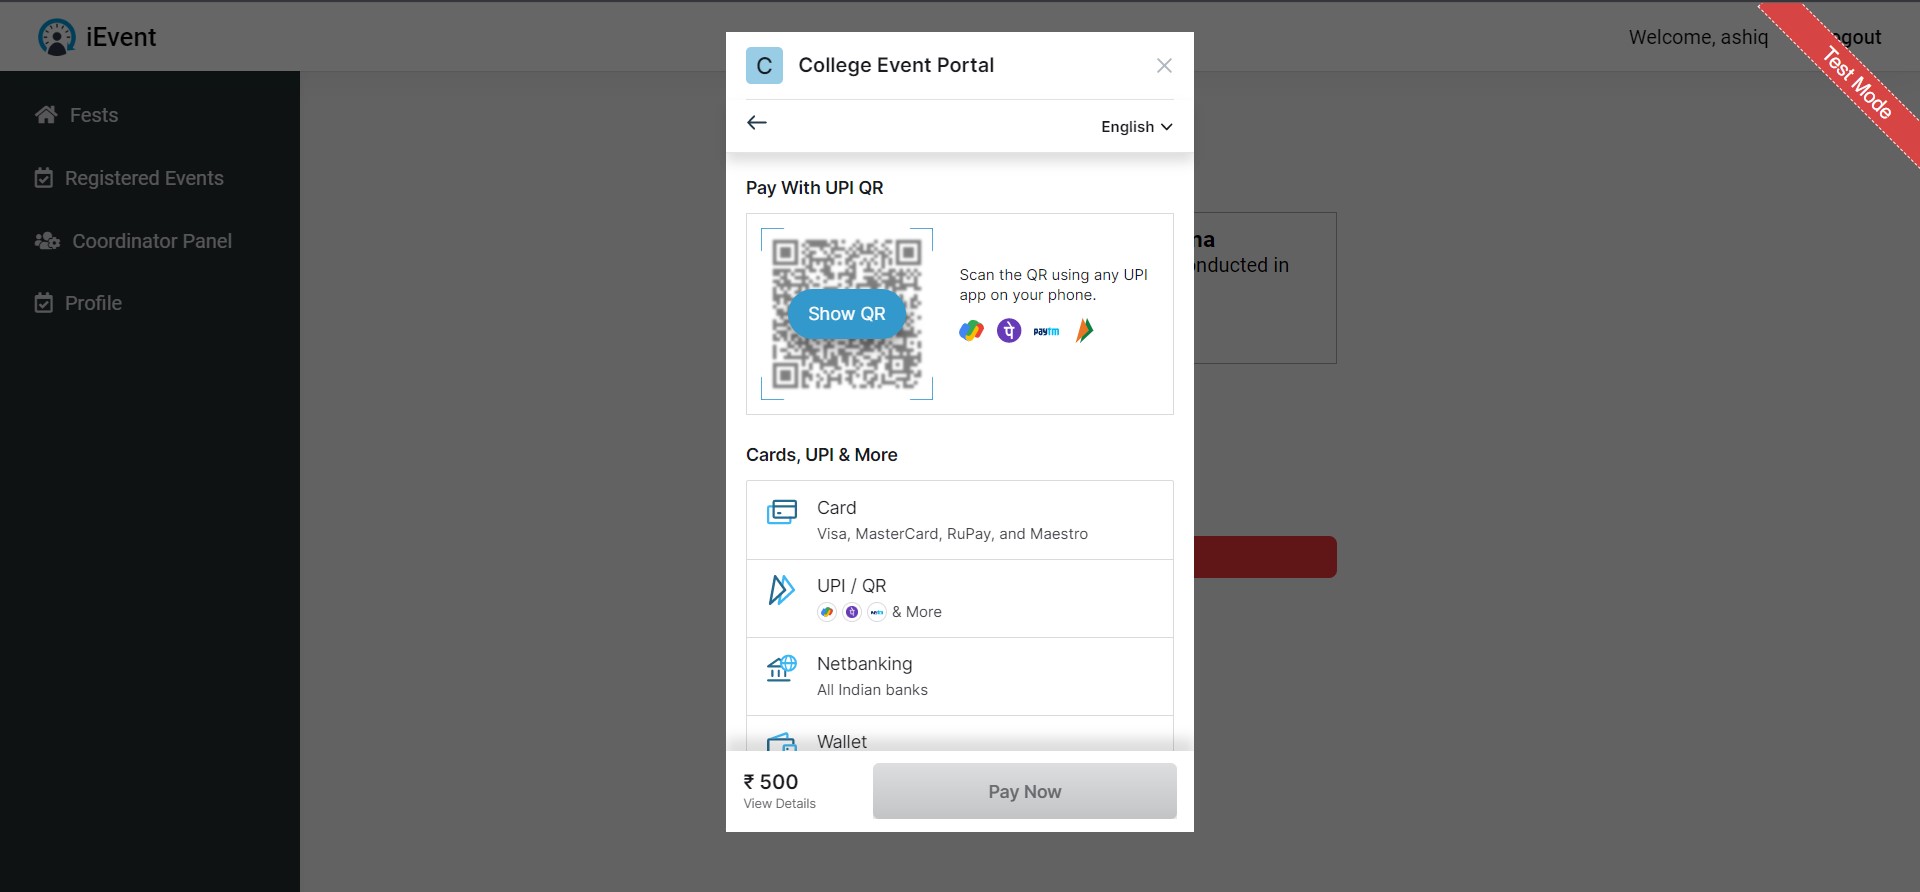Screen dimensions: 1920x892
Task: Select the Card payment option
Action: (959, 520)
